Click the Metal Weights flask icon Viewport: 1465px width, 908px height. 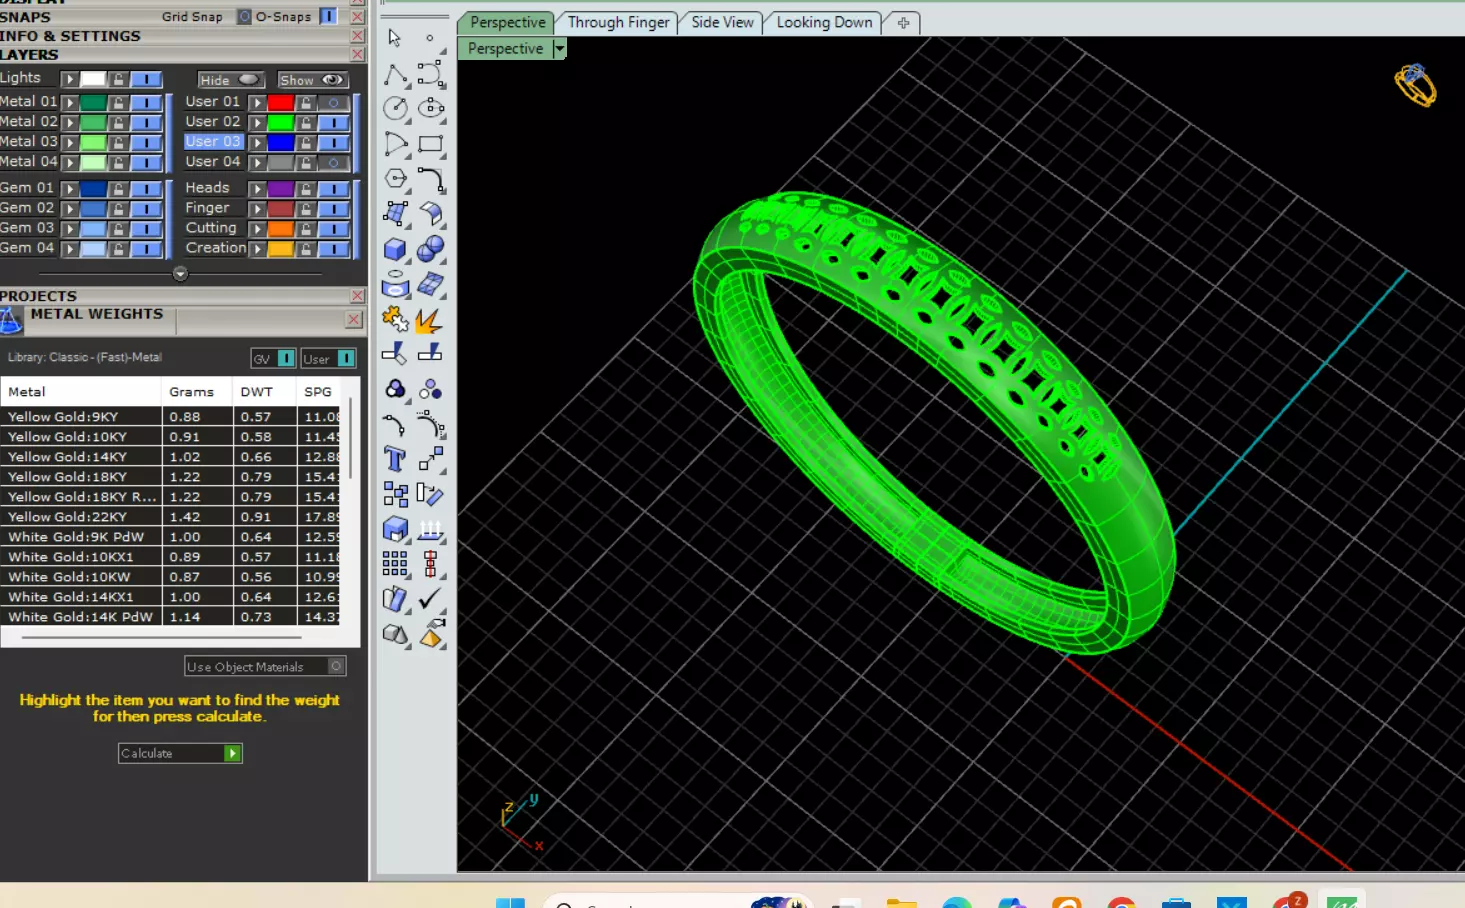point(11,321)
